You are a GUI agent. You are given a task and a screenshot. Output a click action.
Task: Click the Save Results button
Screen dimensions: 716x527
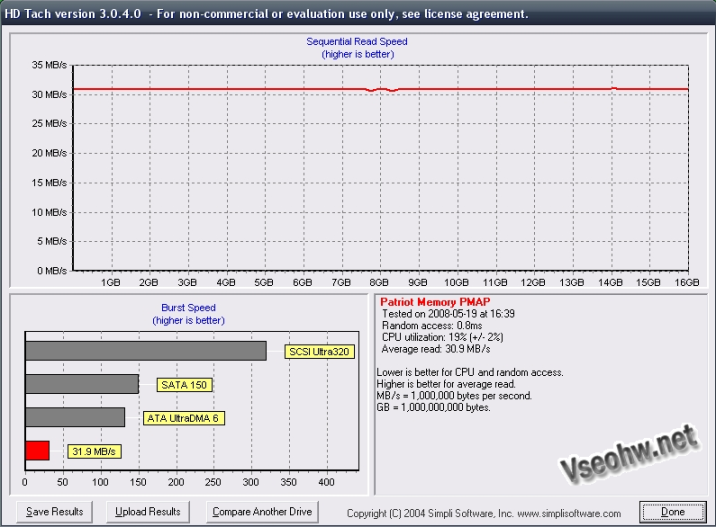pyautogui.click(x=54, y=511)
